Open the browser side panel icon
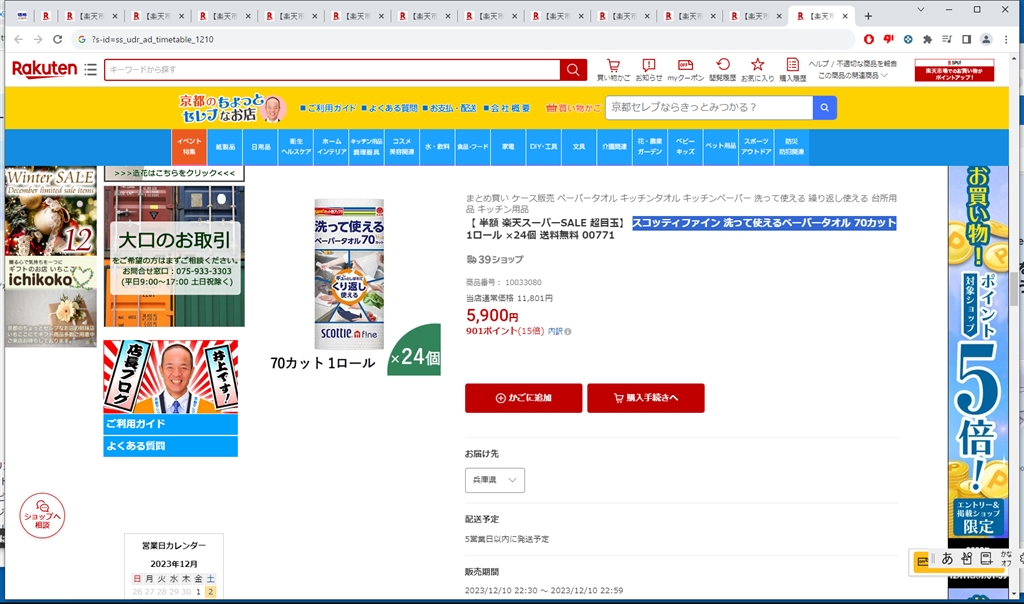 967,39
